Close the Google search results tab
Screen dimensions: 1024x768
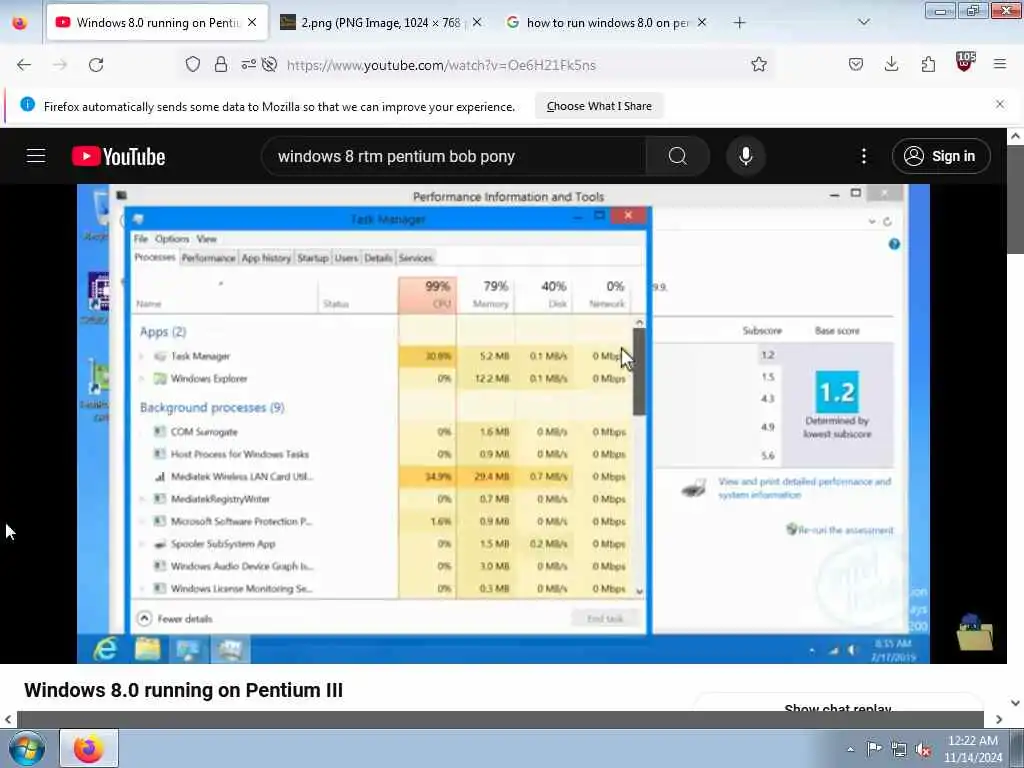[x=702, y=22]
